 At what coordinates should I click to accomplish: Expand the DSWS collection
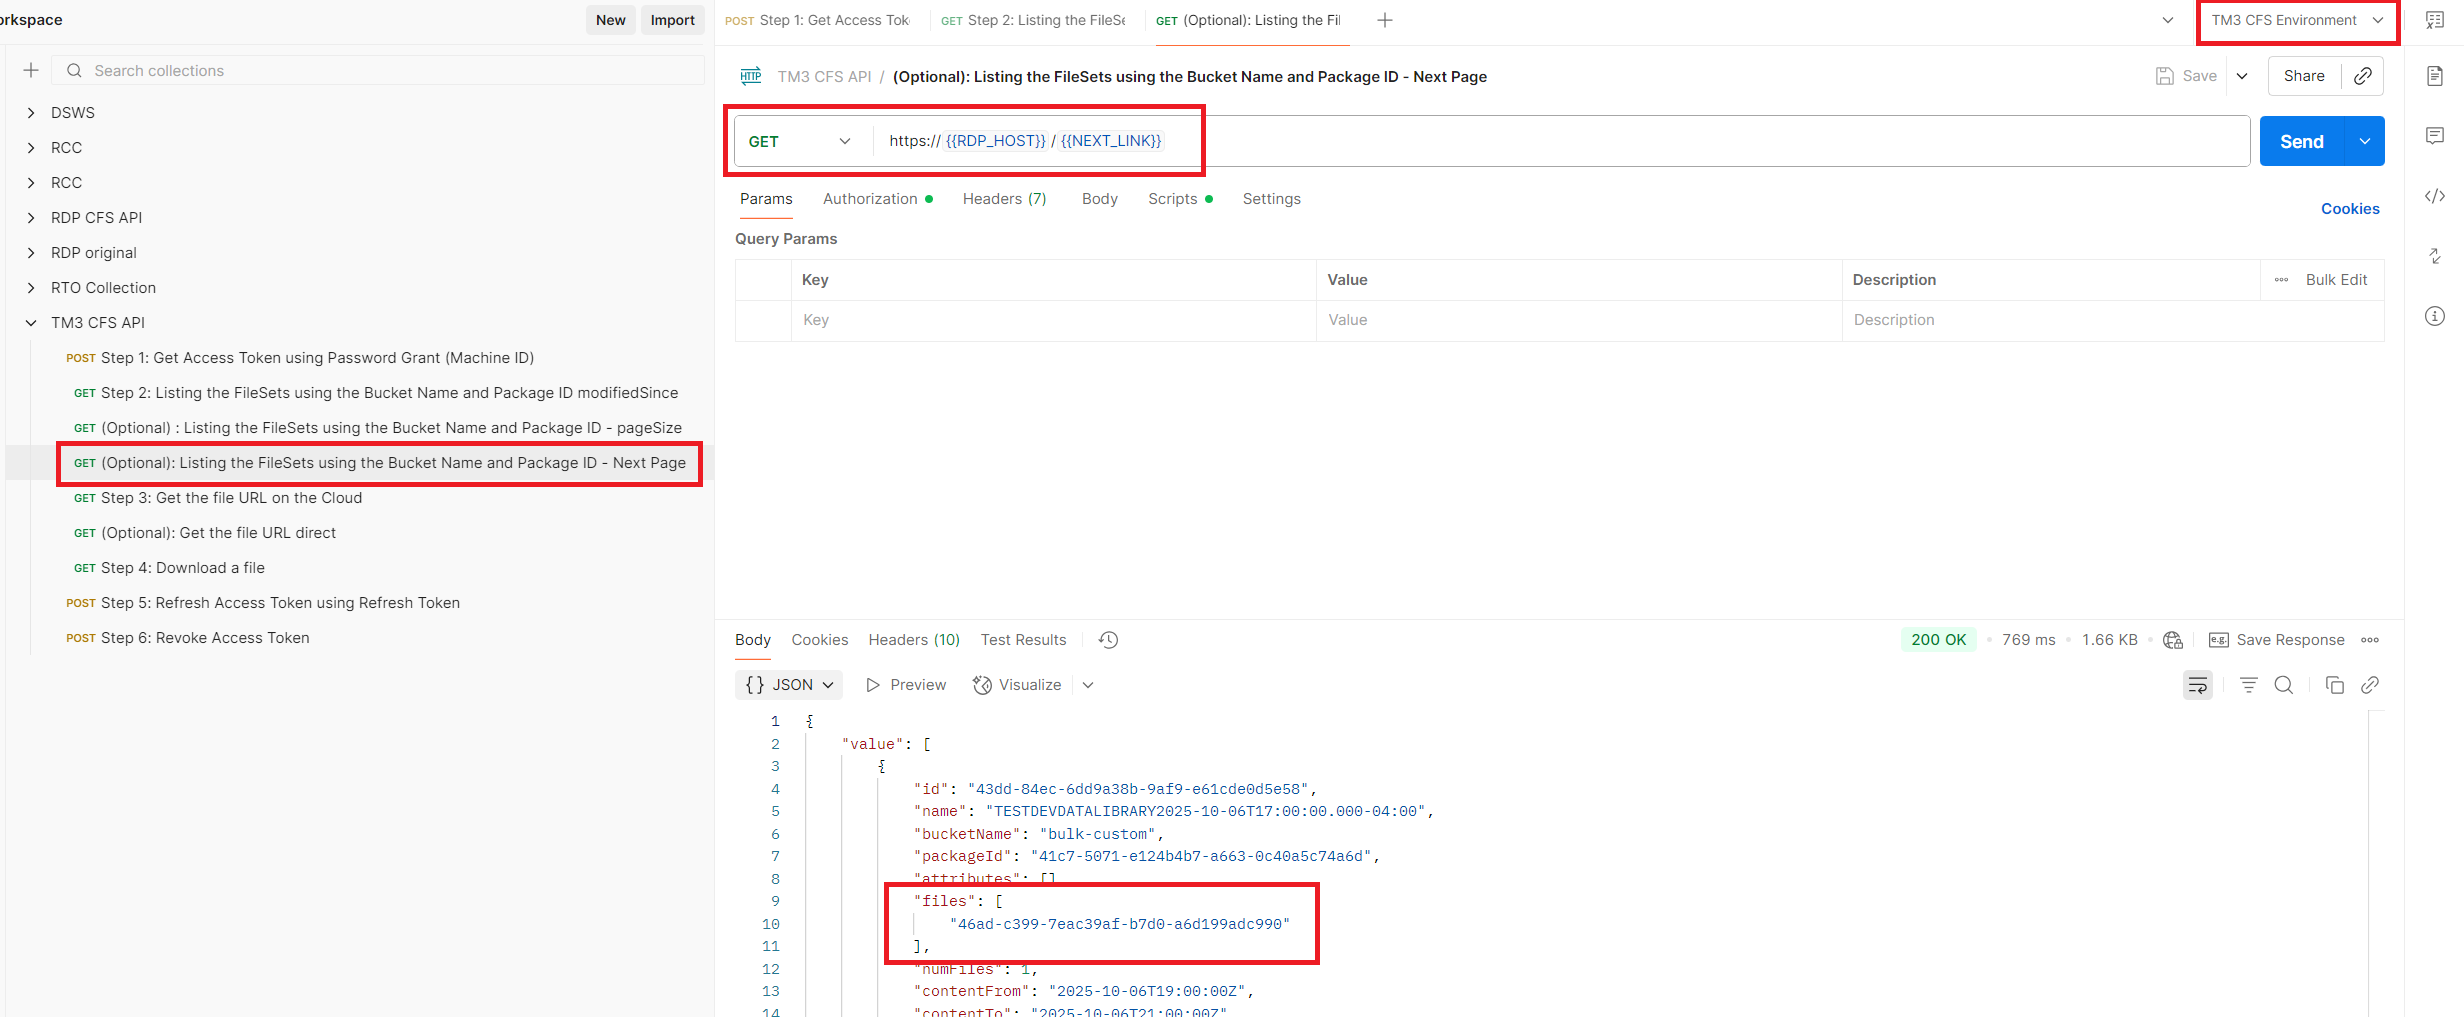[x=31, y=113]
